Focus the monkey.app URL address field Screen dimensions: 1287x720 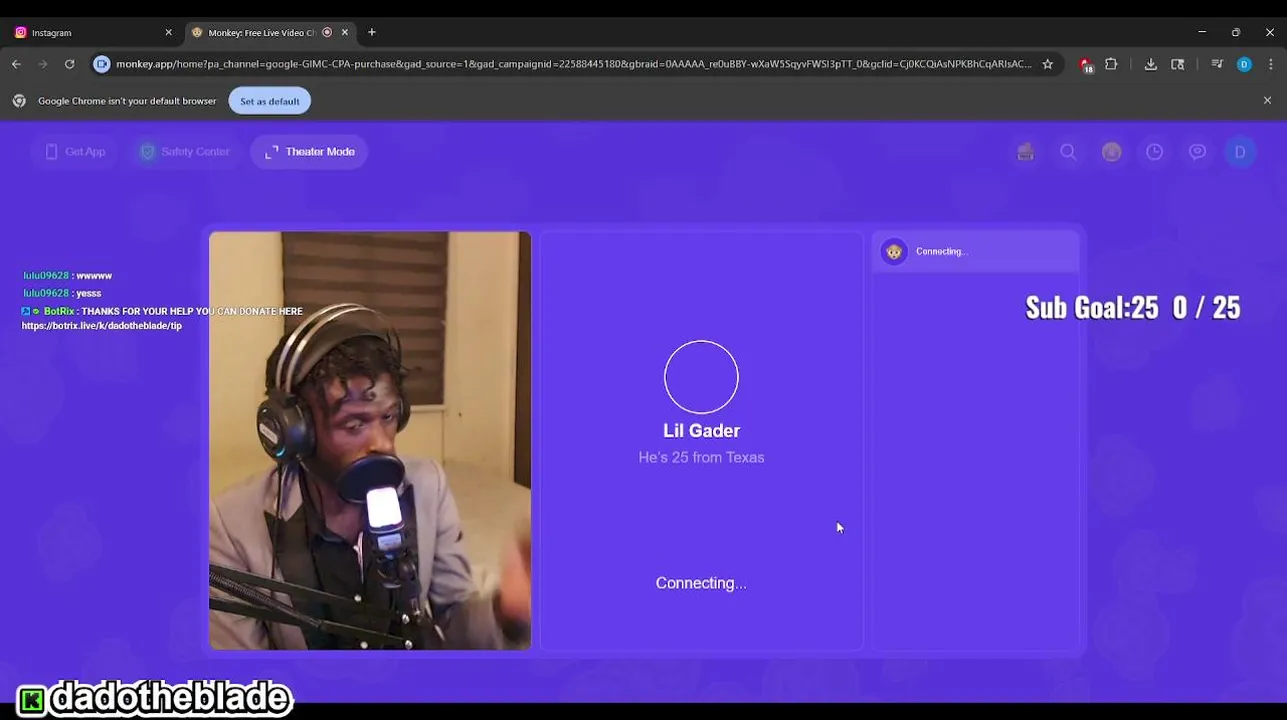(573, 64)
